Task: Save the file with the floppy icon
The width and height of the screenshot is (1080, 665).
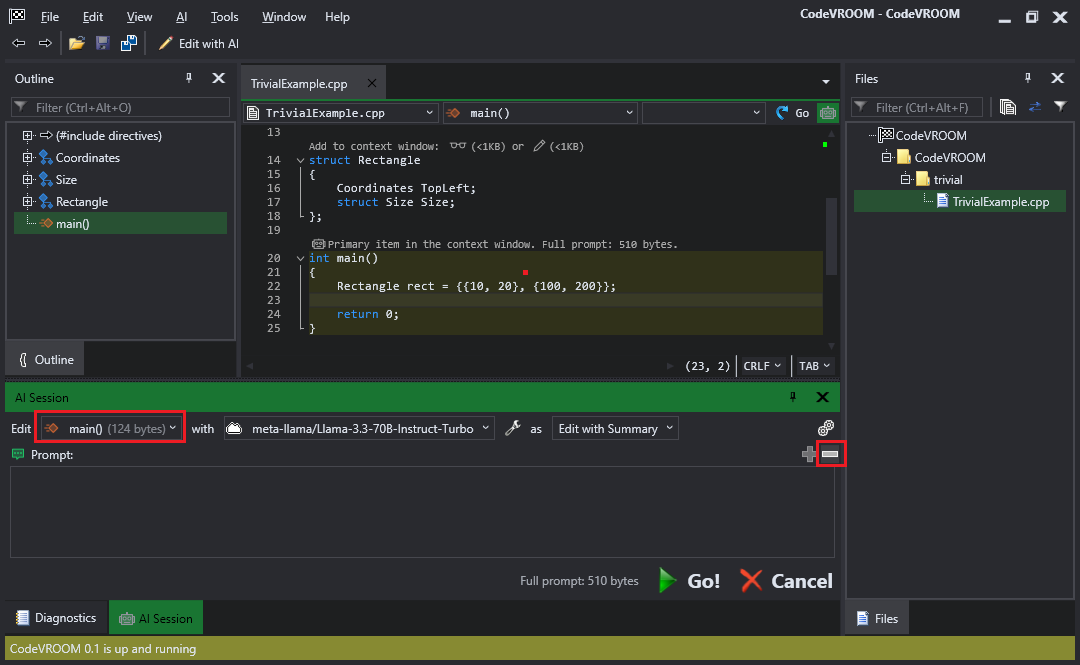Action: coord(103,43)
